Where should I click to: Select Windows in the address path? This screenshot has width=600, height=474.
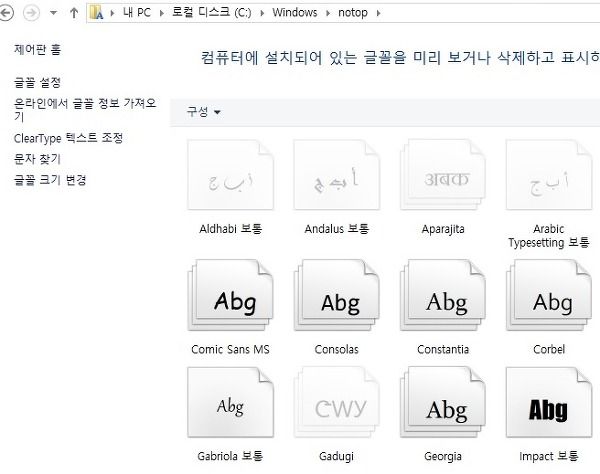point(295,13)
